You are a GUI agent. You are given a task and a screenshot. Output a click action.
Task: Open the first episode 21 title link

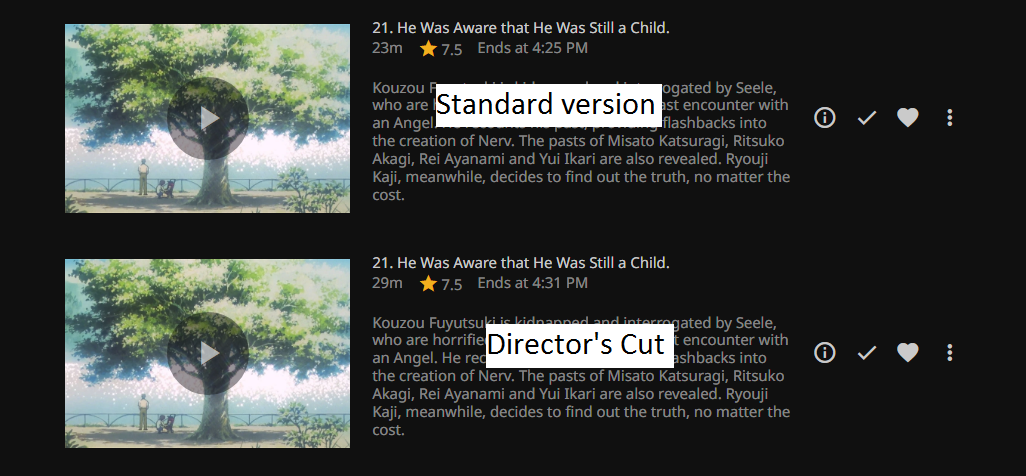coord(520,28)
